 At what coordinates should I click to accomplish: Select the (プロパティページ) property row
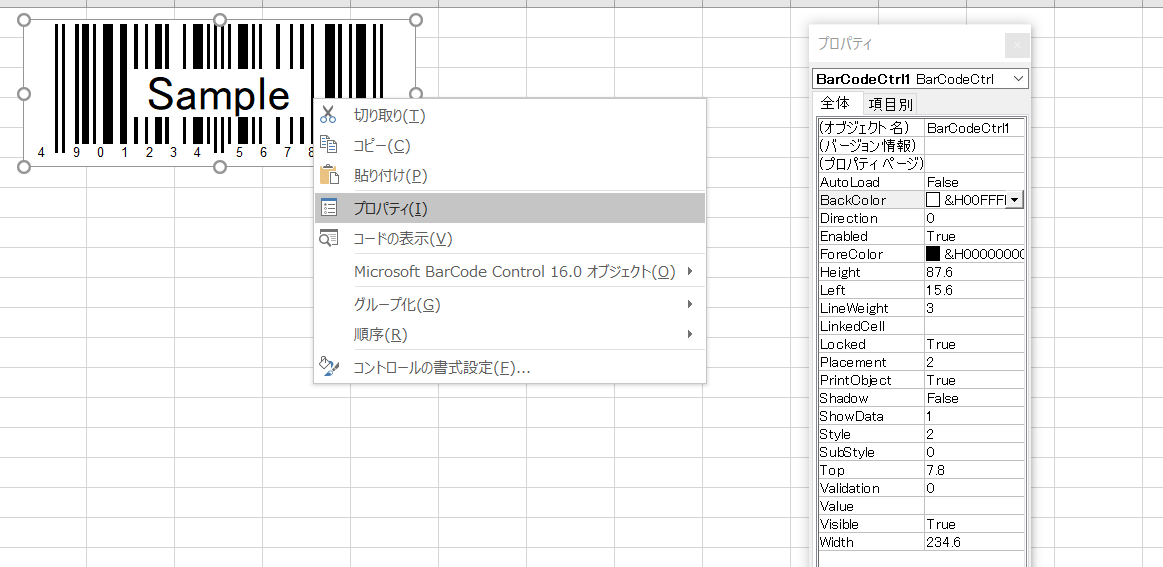pos(921,164)
